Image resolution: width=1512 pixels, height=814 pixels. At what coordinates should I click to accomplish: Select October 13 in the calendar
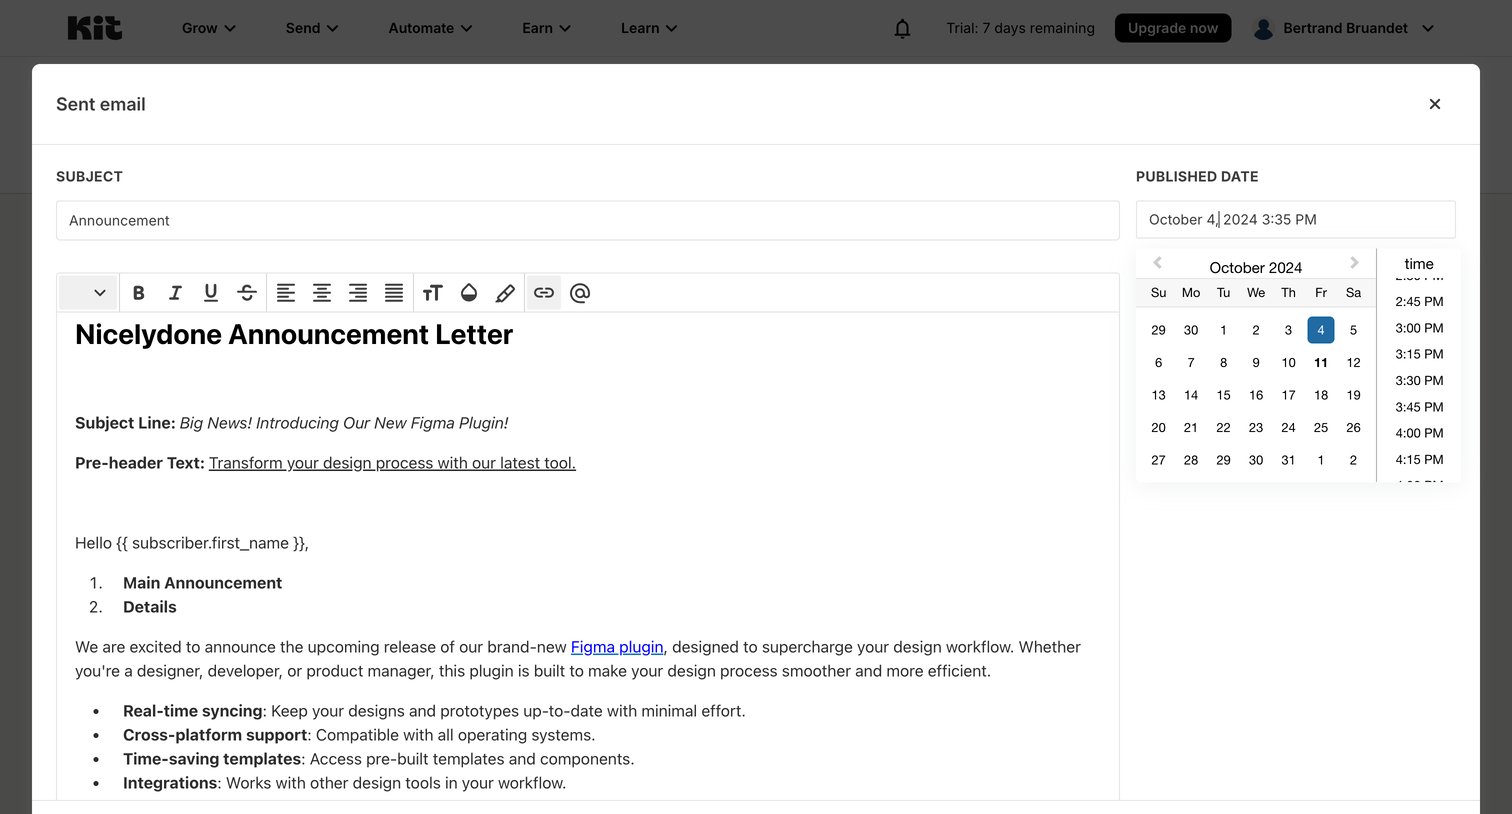[1158, 395]
